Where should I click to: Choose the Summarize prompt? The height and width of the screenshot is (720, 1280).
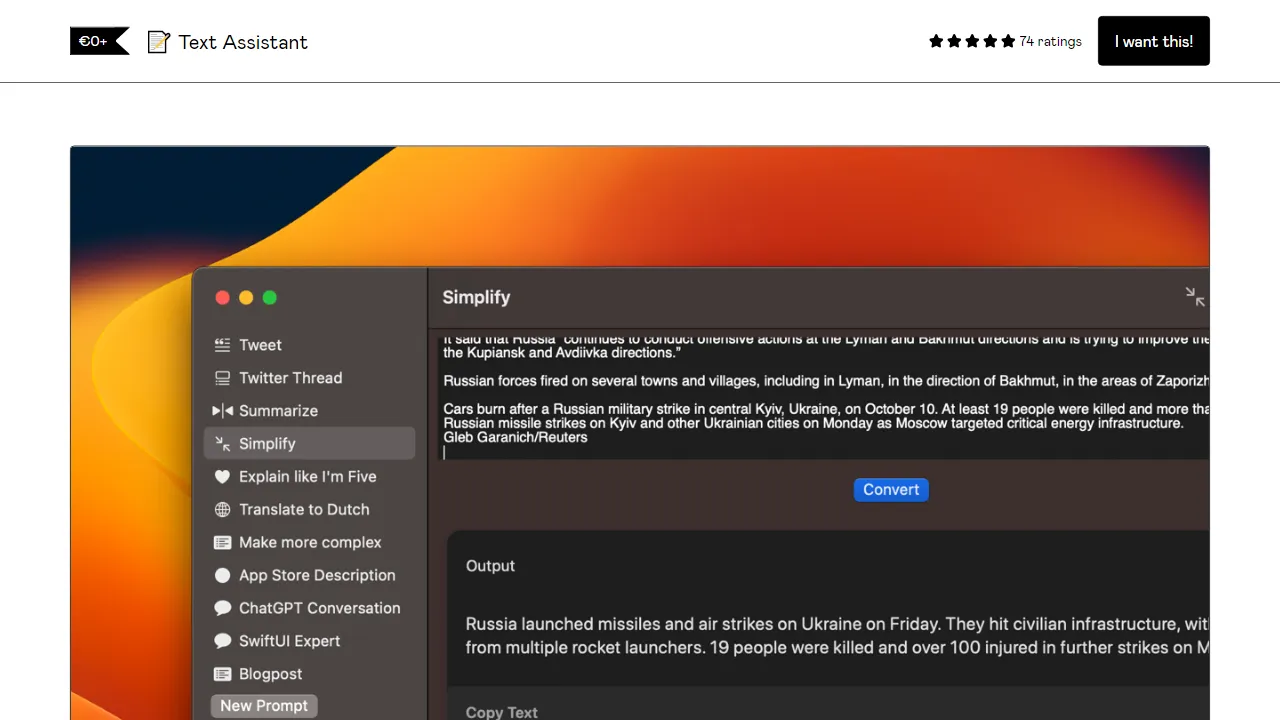point(309,411)
